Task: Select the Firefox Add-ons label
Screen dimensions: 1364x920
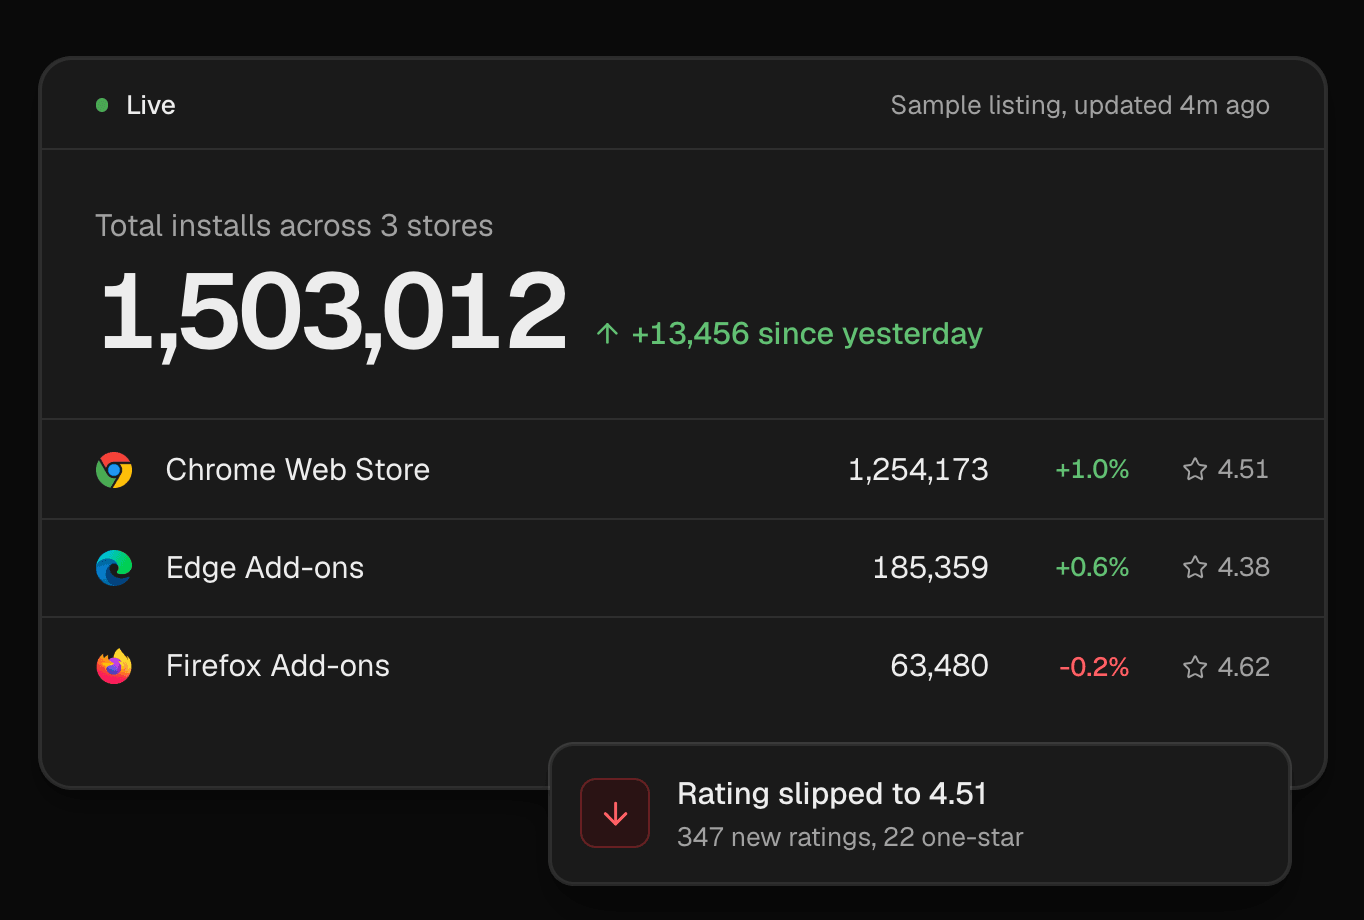Action: coord(278,666)
